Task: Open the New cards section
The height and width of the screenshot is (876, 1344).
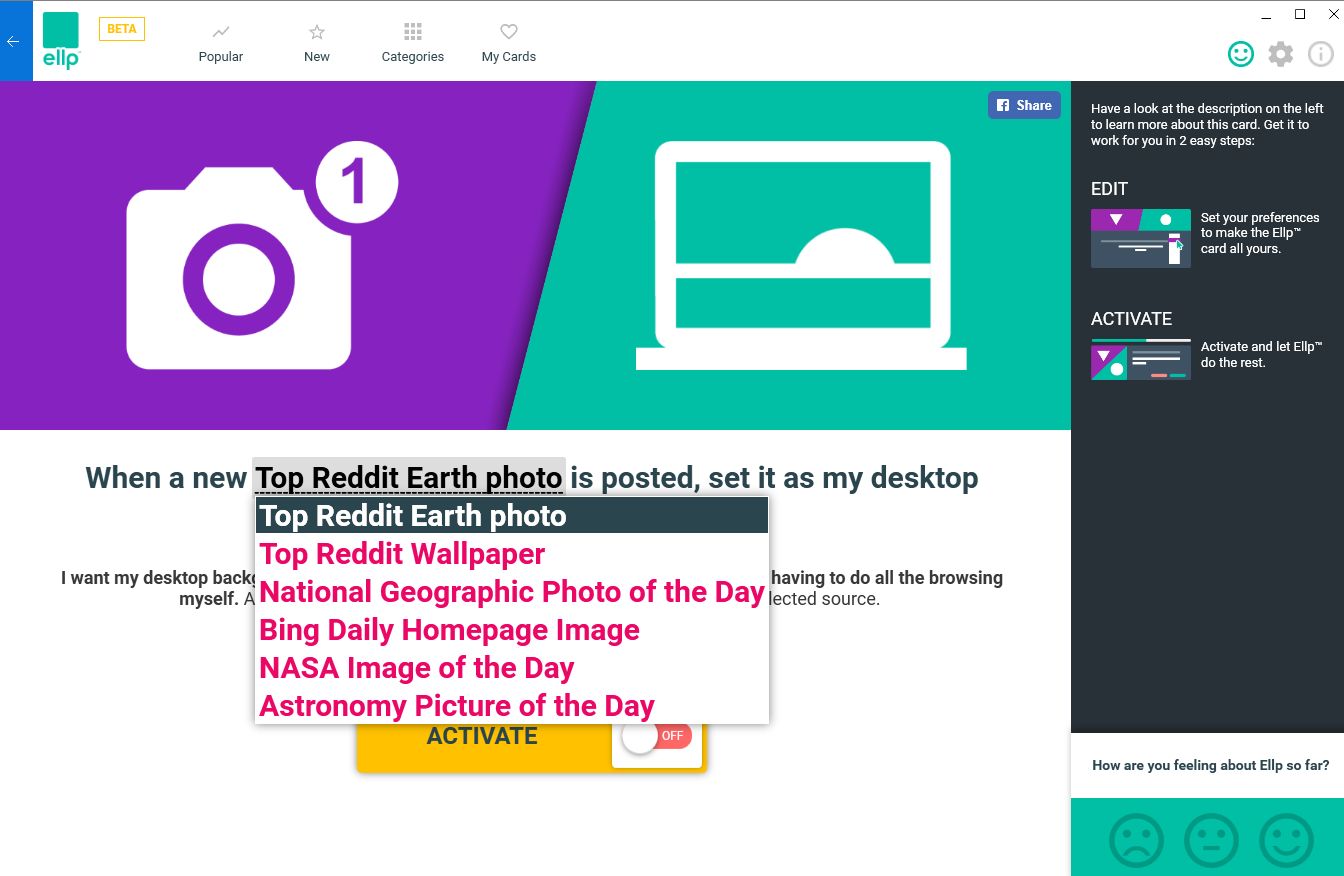Action: (317, 43)
